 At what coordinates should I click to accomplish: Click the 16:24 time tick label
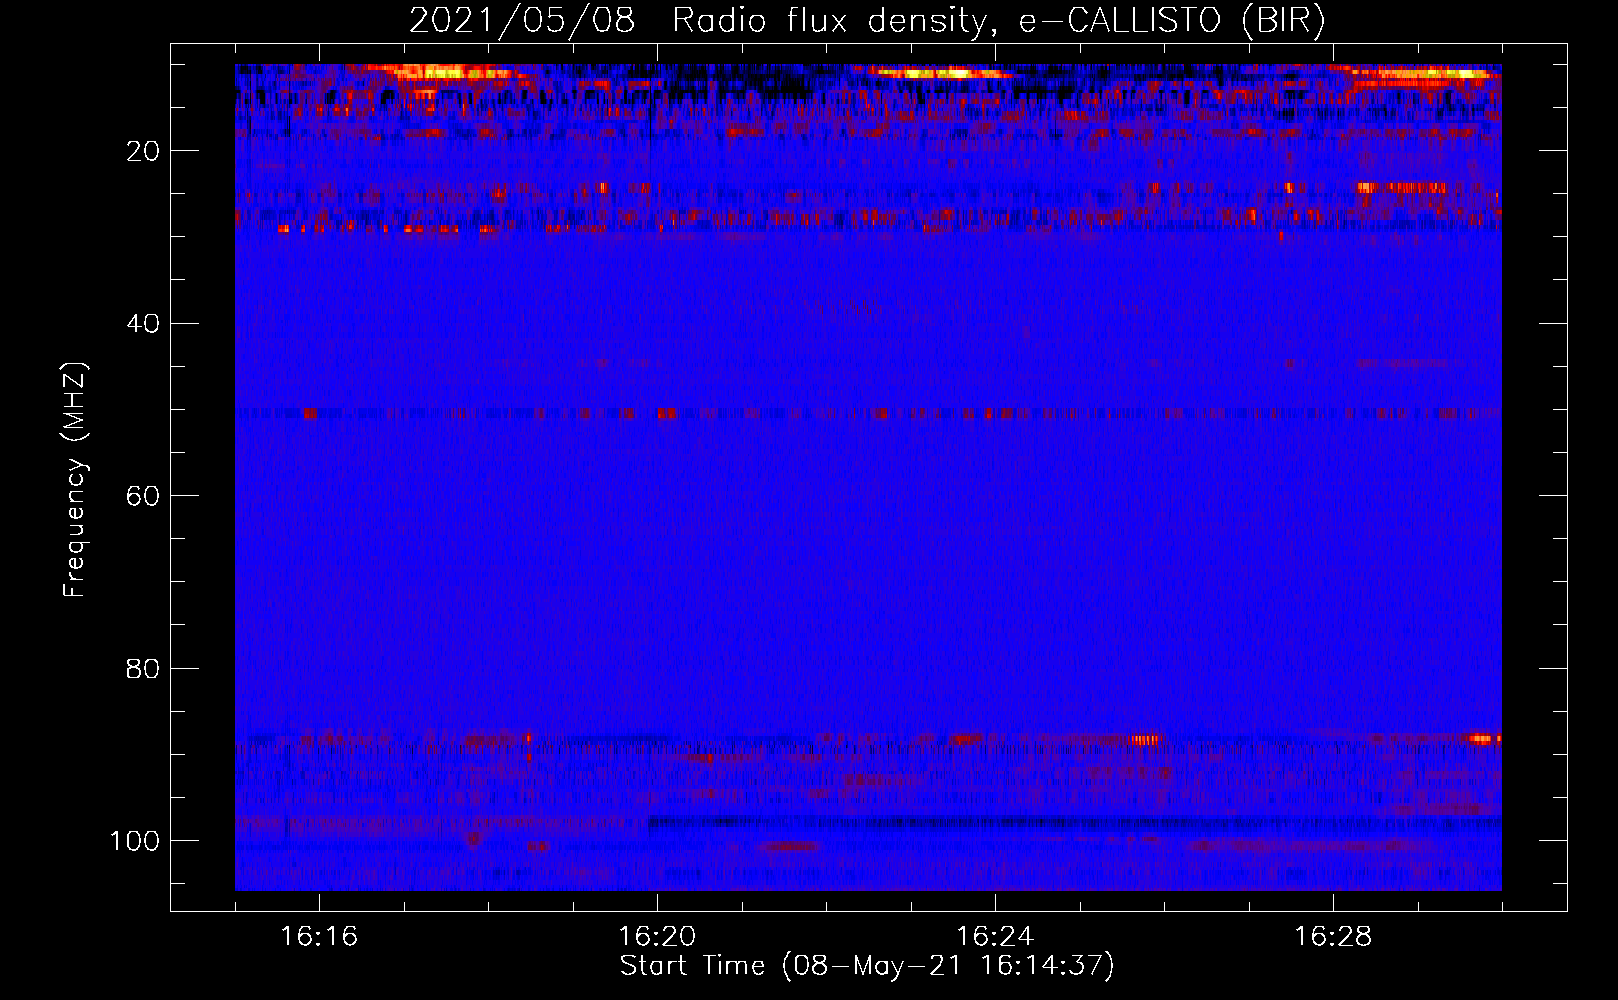pyautogui.click(x=995, y=937)
